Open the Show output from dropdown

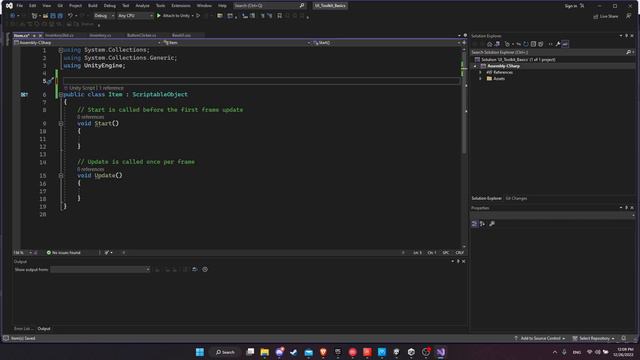tap(100, 269)
